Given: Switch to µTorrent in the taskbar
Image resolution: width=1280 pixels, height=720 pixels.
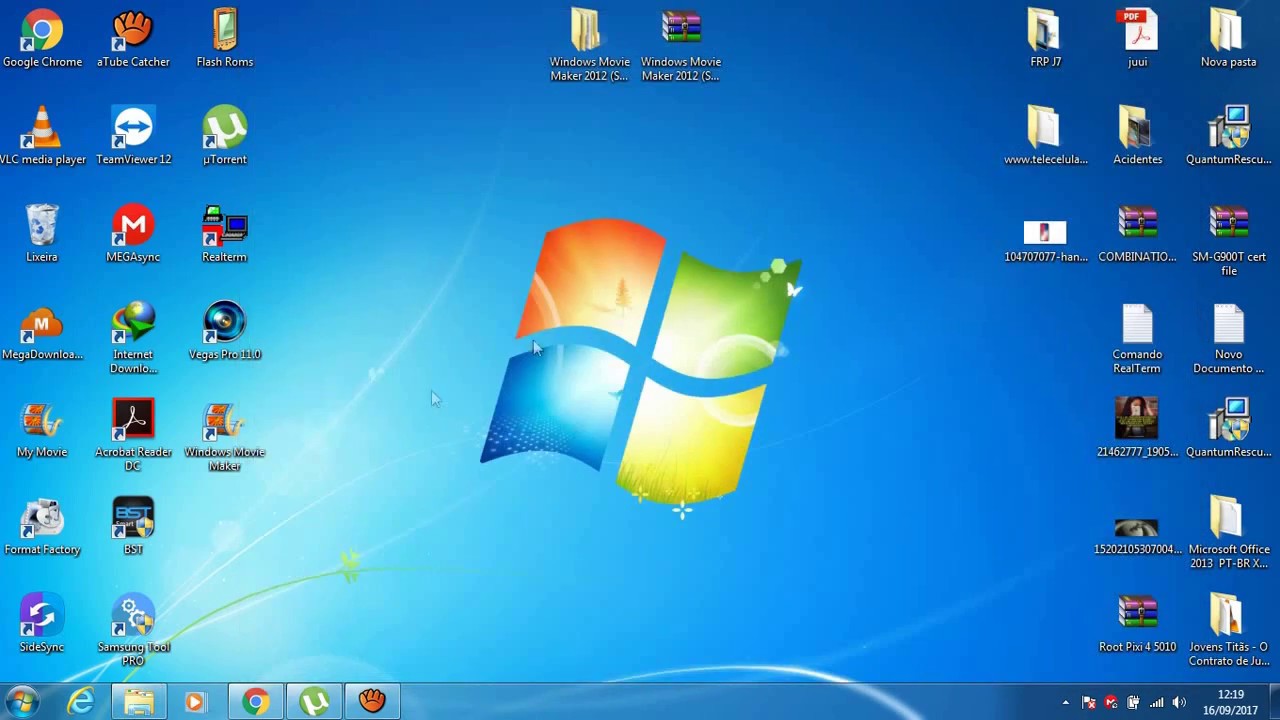Looking at the screenshot, I should click(314, 702).
